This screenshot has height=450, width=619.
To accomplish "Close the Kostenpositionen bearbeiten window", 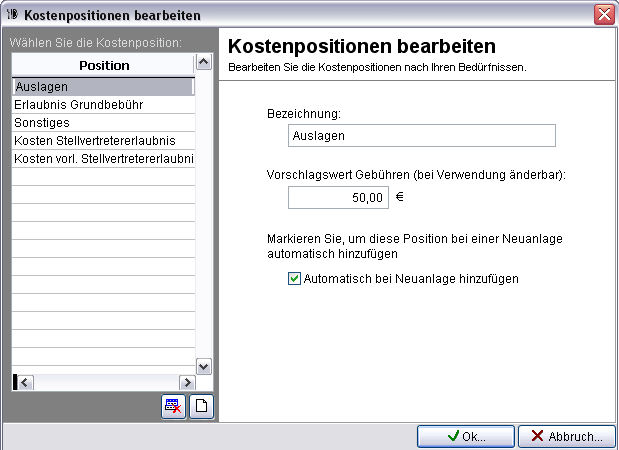I will coord(604,15).
